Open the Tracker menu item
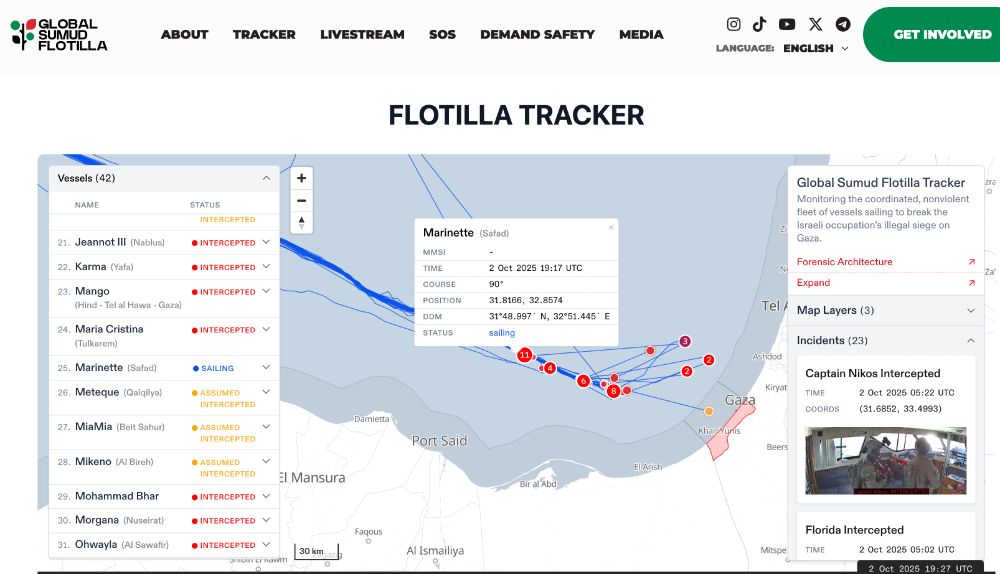This screenshot has width=1000, height=574. click(x=264, y=34)
